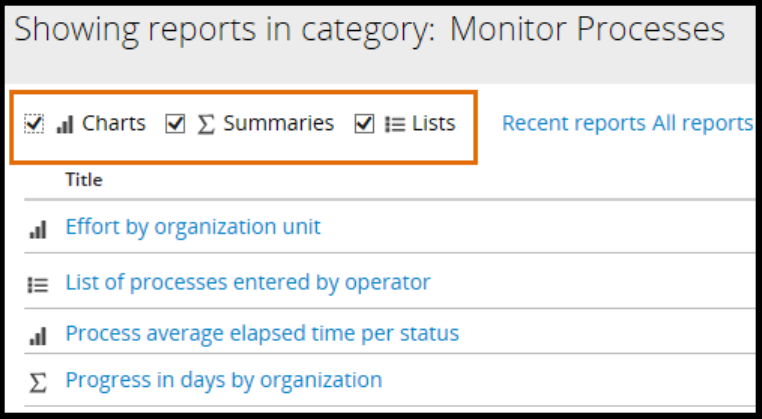Click list icon for List of processes report
Image resolution: width=762 pixels, height=419 pixels.
38,284
